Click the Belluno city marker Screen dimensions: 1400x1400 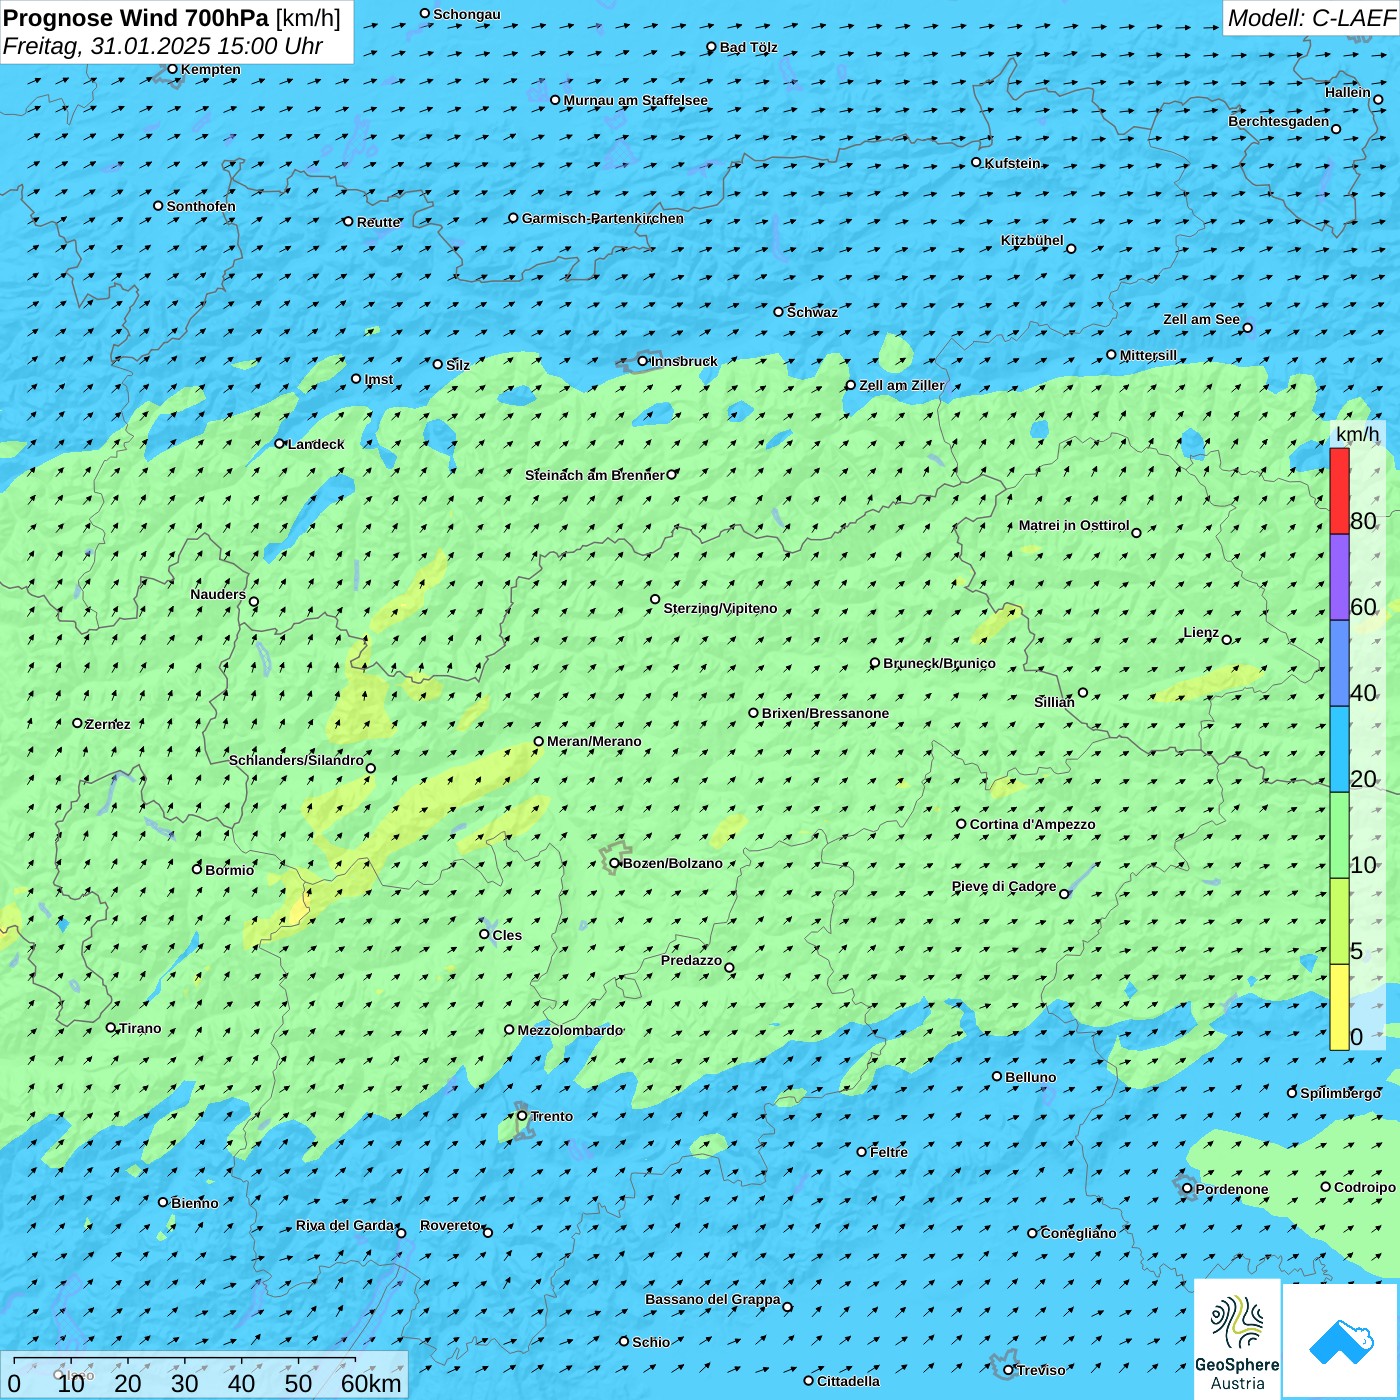(997, 1076)
